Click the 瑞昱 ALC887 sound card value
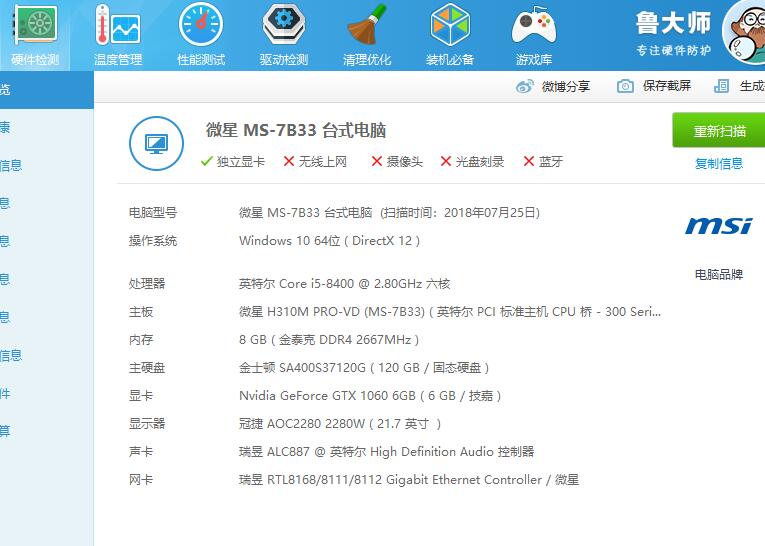Image resolution: width=765 pixels, height=546 pixels. click(x=386, y=451)
